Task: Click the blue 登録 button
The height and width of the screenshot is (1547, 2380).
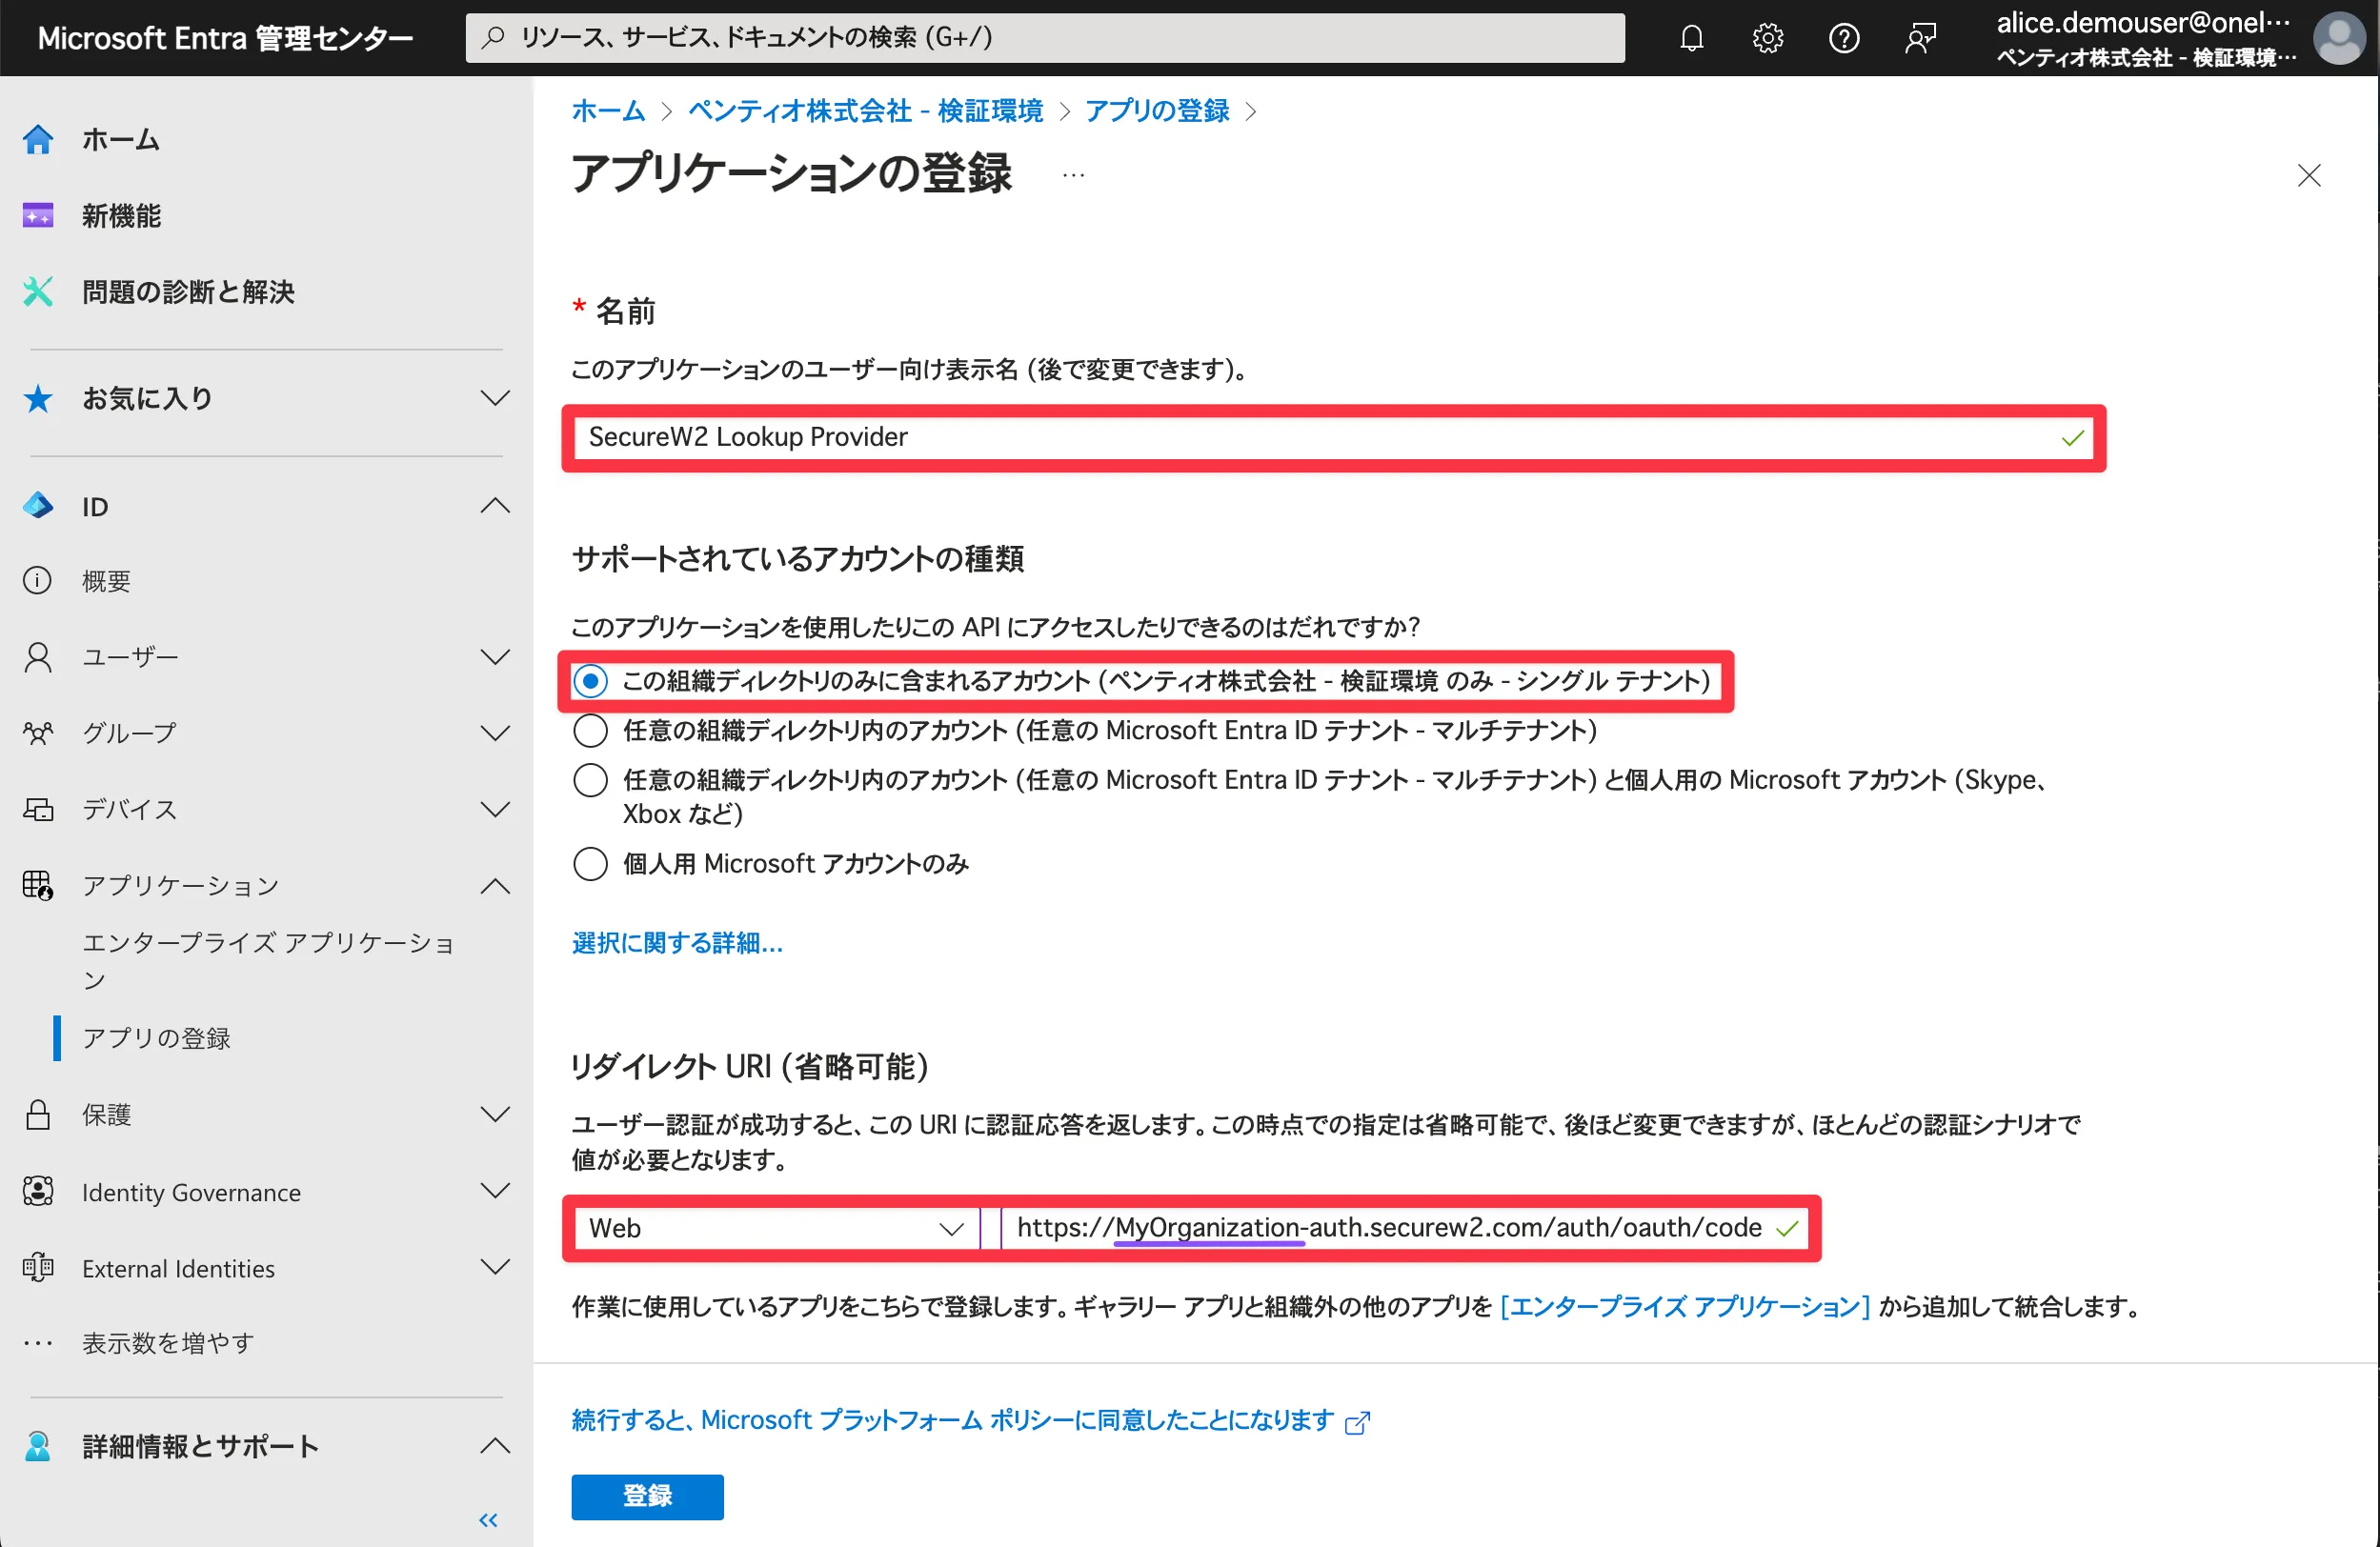Action: pyautogui.click(x=647, y=1496)
